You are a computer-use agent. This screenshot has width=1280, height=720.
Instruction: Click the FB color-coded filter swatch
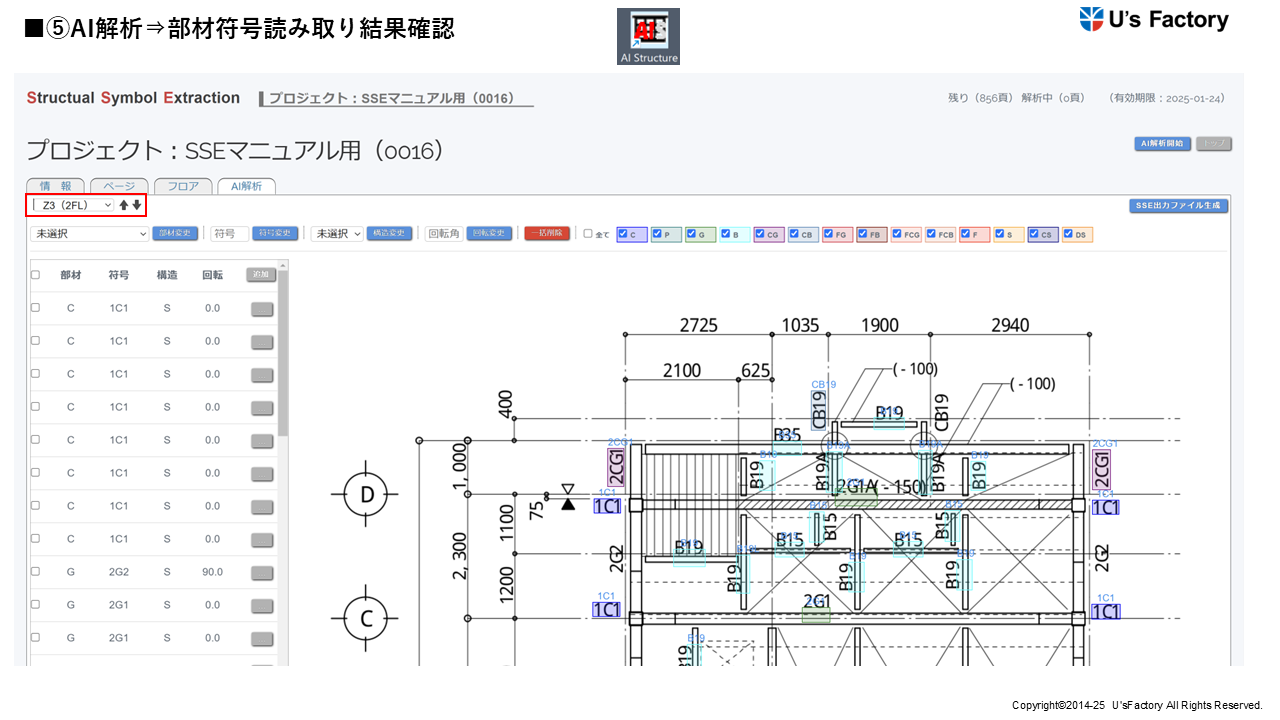[x=871, y=235]
